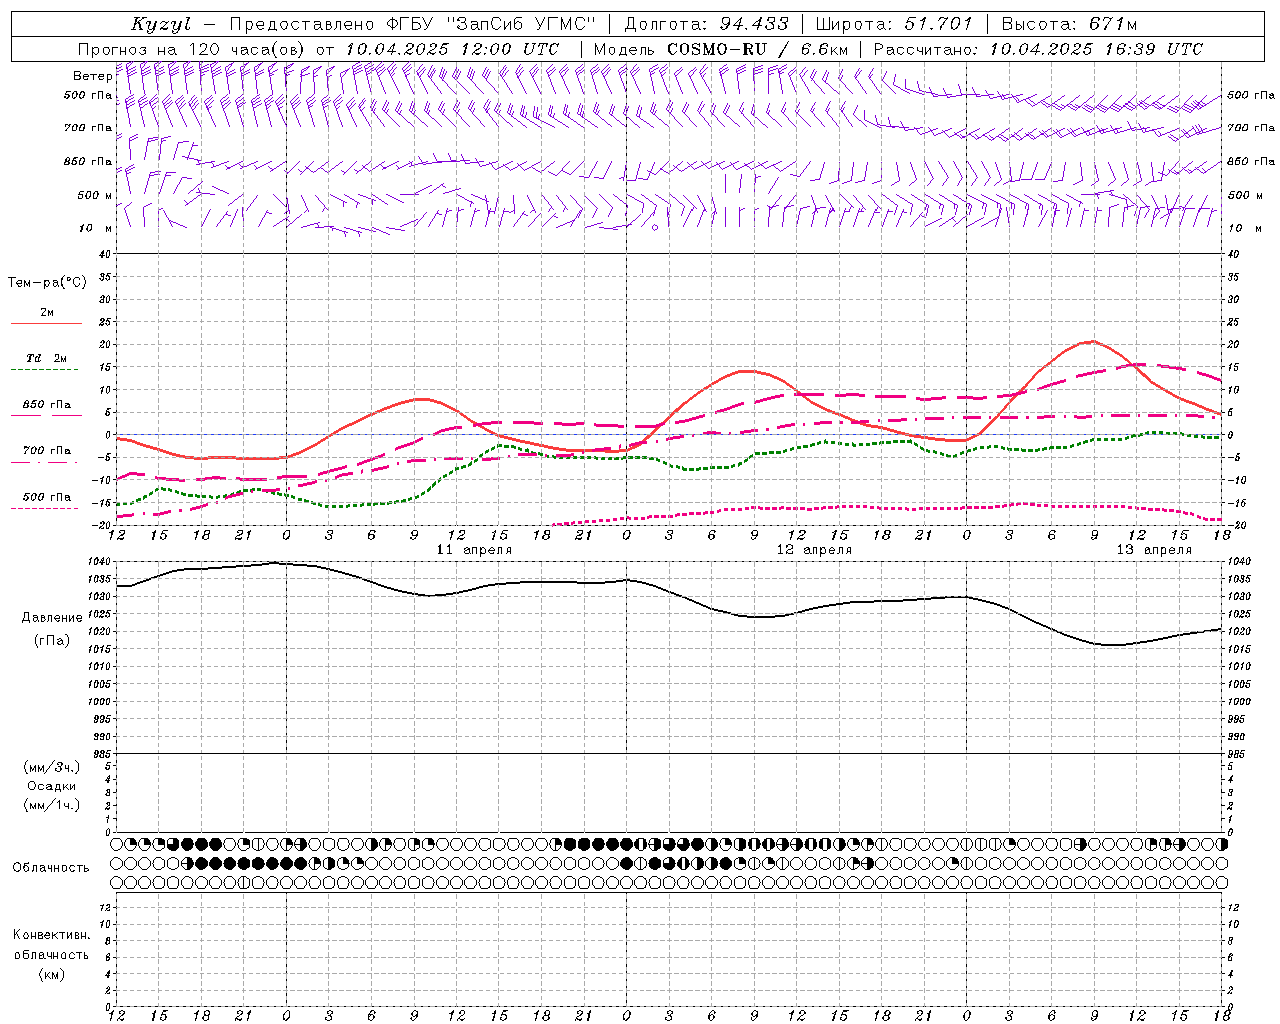
Task: Select the Конвективн. label
Action: 51,935
